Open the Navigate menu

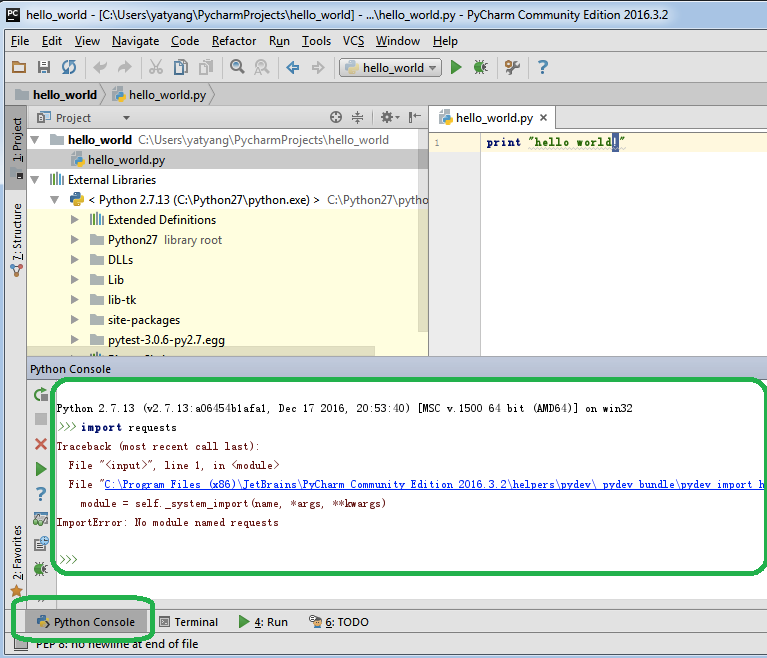tap(135, 41)
